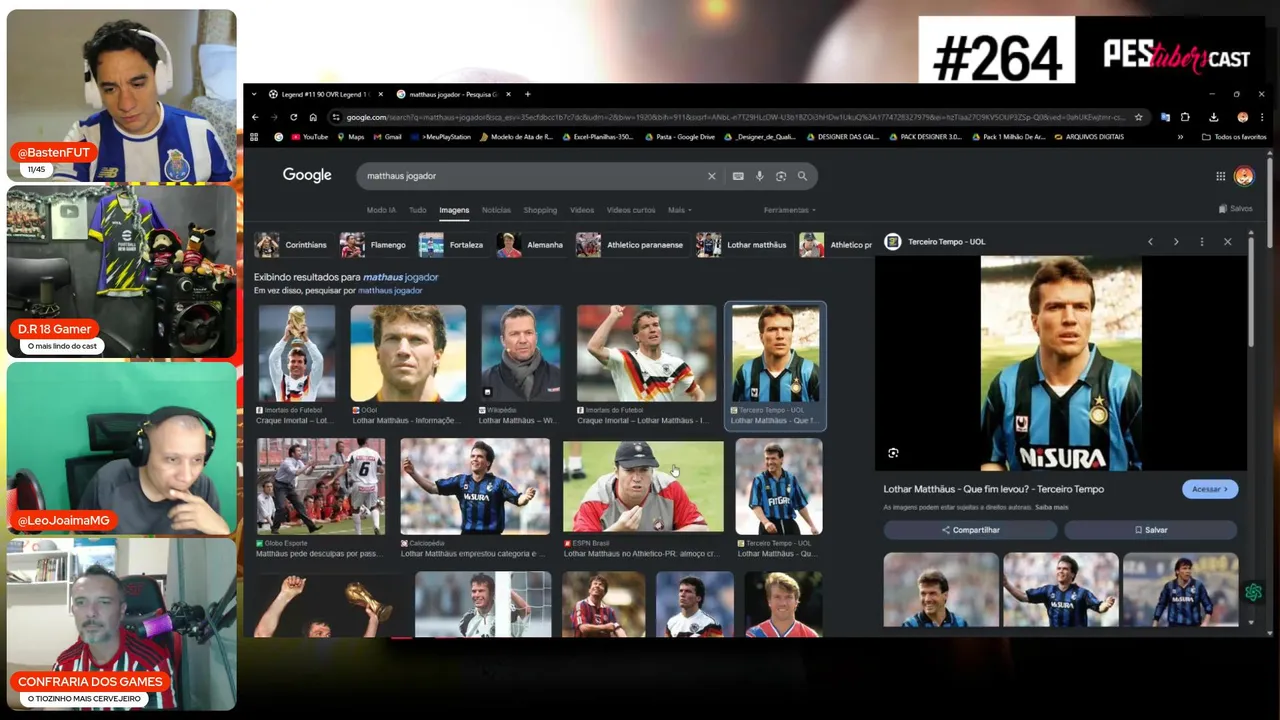Filter by the Lothar matthäus chip

(743, 245)
